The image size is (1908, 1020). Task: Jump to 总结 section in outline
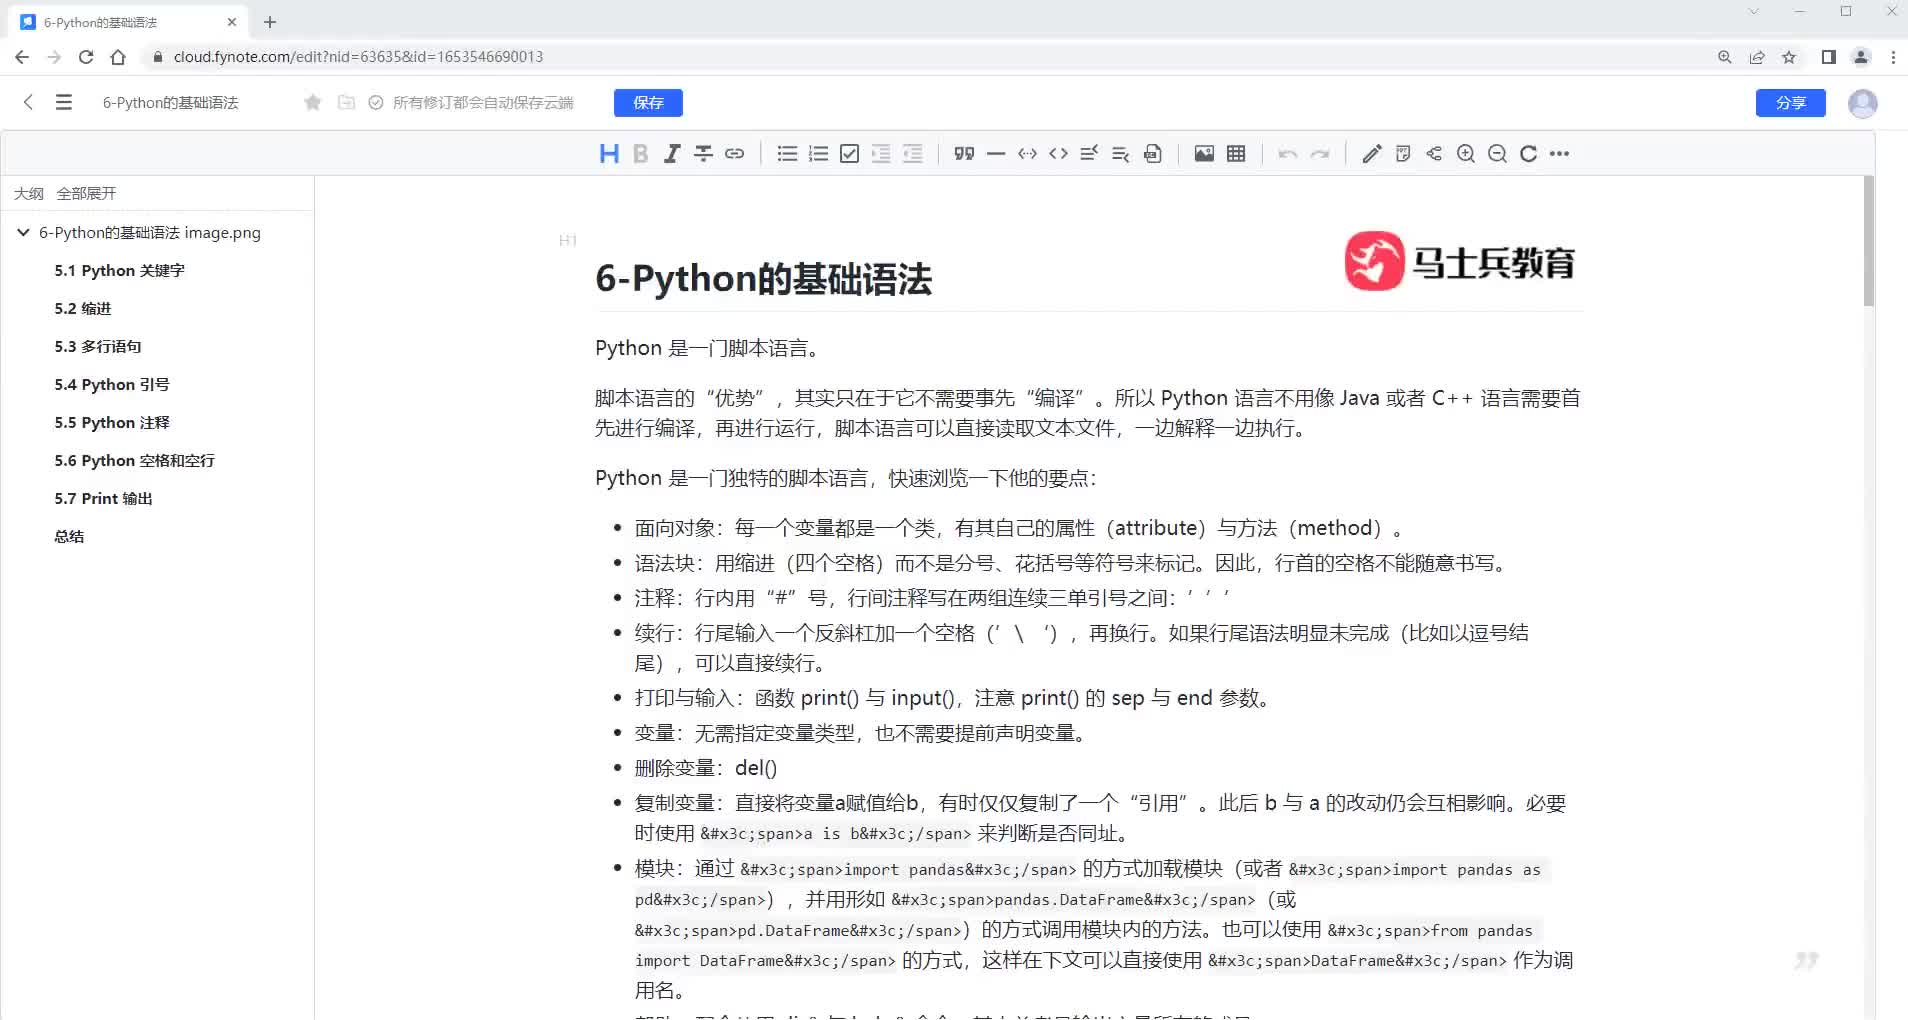point(69,537)
